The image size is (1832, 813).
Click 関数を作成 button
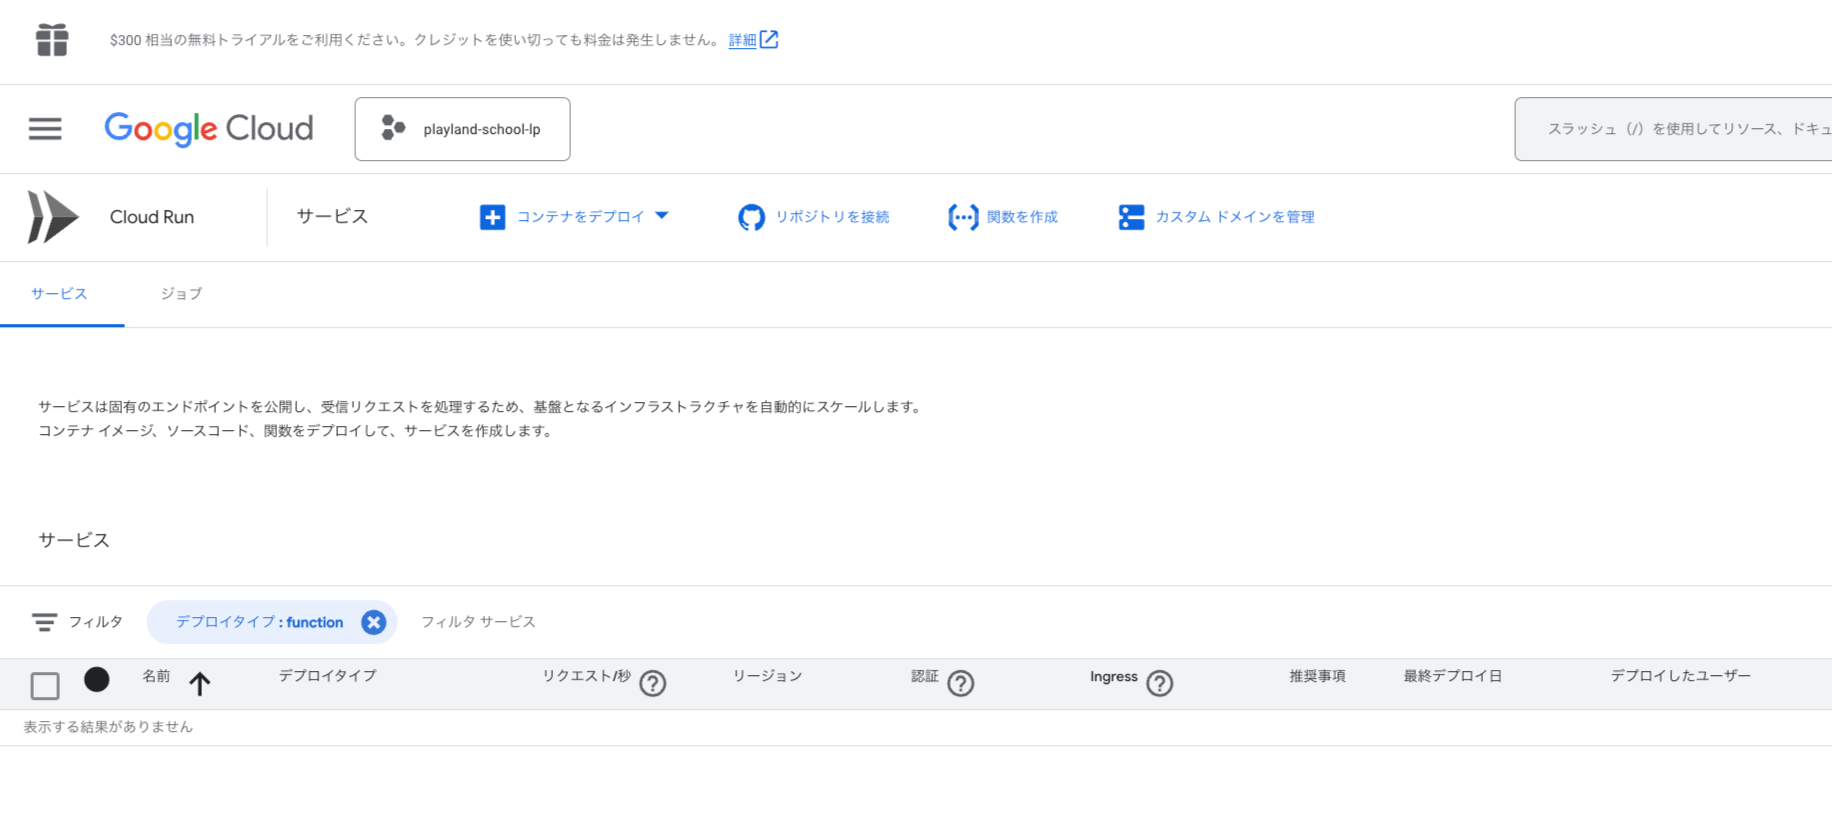click(1022, 217)
